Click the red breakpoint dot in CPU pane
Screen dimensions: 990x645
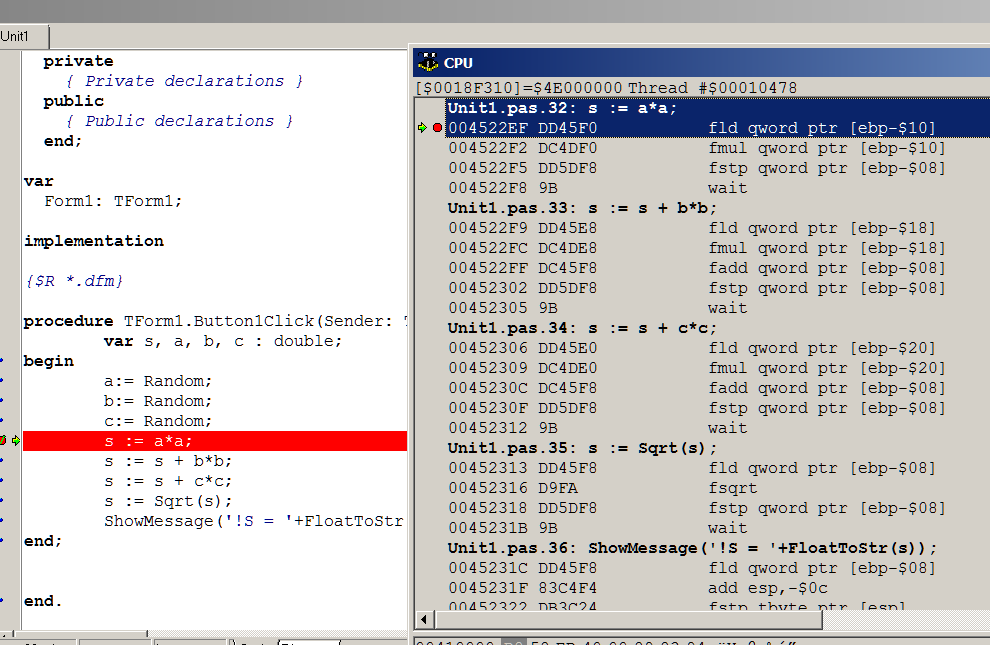click(437, 128)
